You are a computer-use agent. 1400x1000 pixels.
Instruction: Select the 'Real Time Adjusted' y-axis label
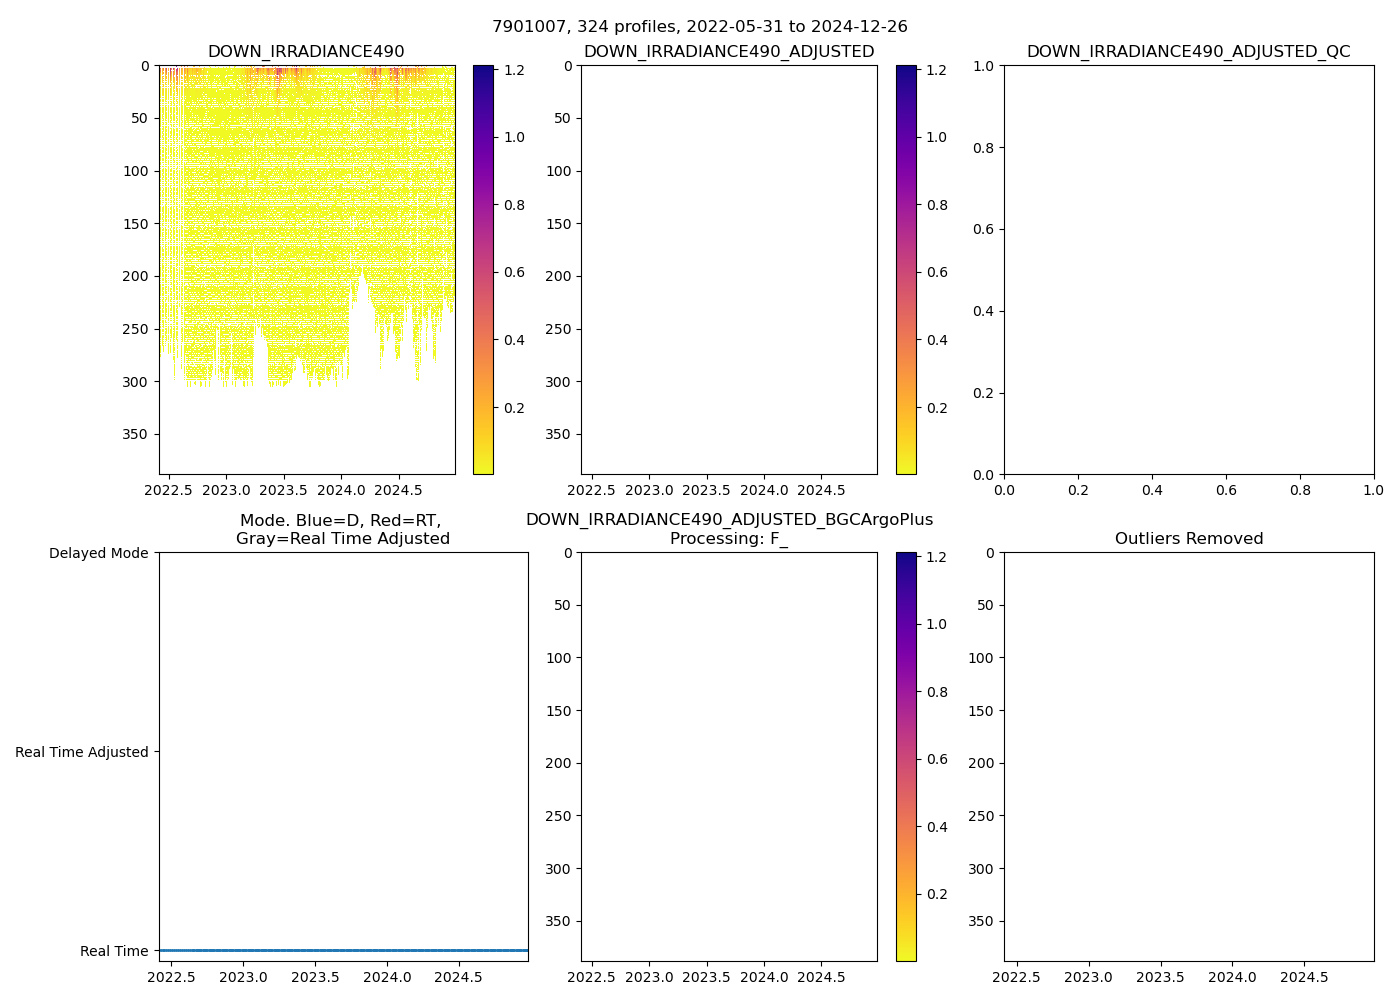pos(82,752)
